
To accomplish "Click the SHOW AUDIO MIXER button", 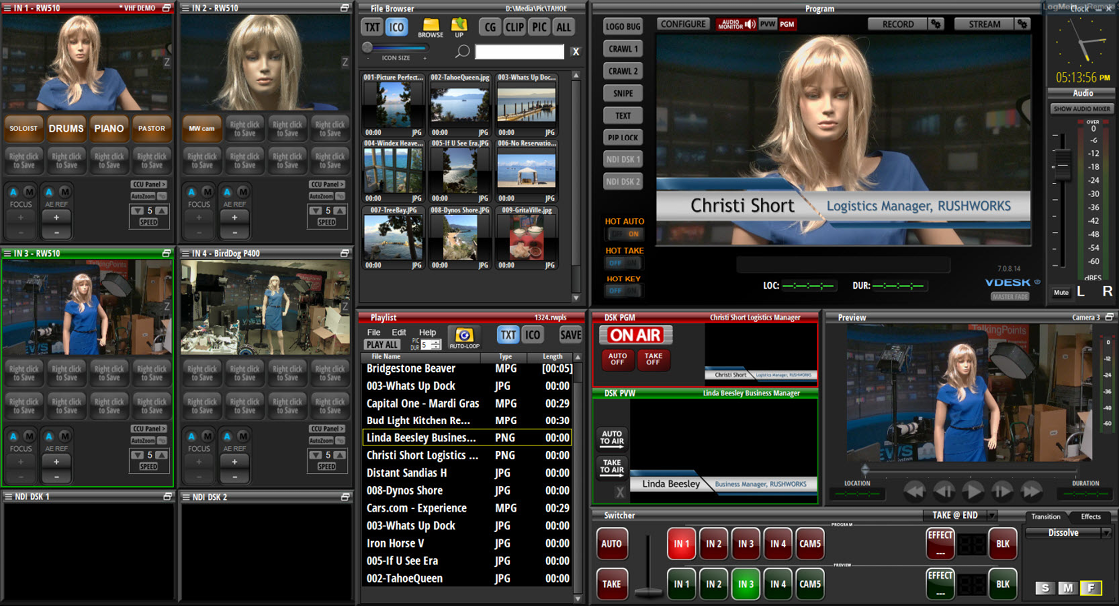I will (1081, 108).
